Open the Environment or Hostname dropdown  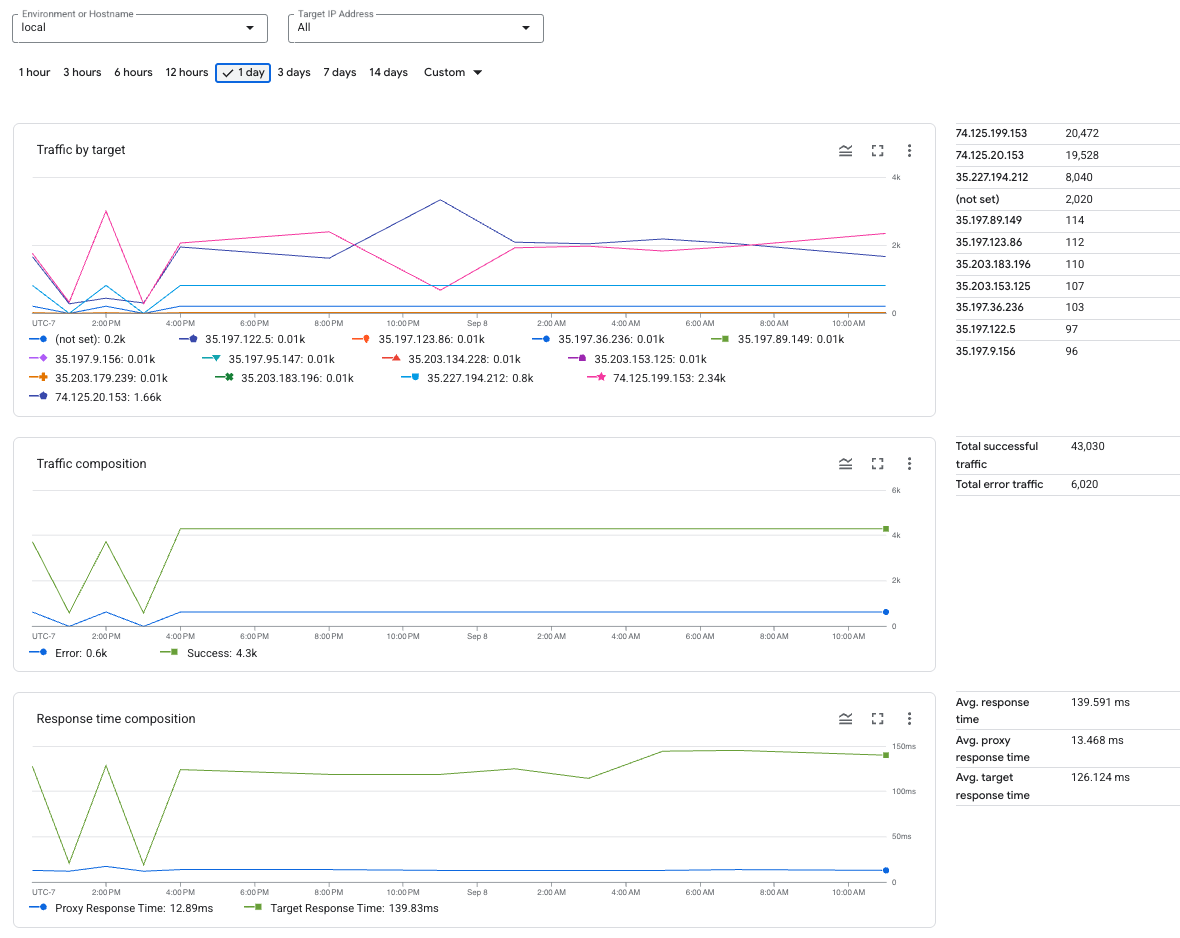click(x=249, y=28)
